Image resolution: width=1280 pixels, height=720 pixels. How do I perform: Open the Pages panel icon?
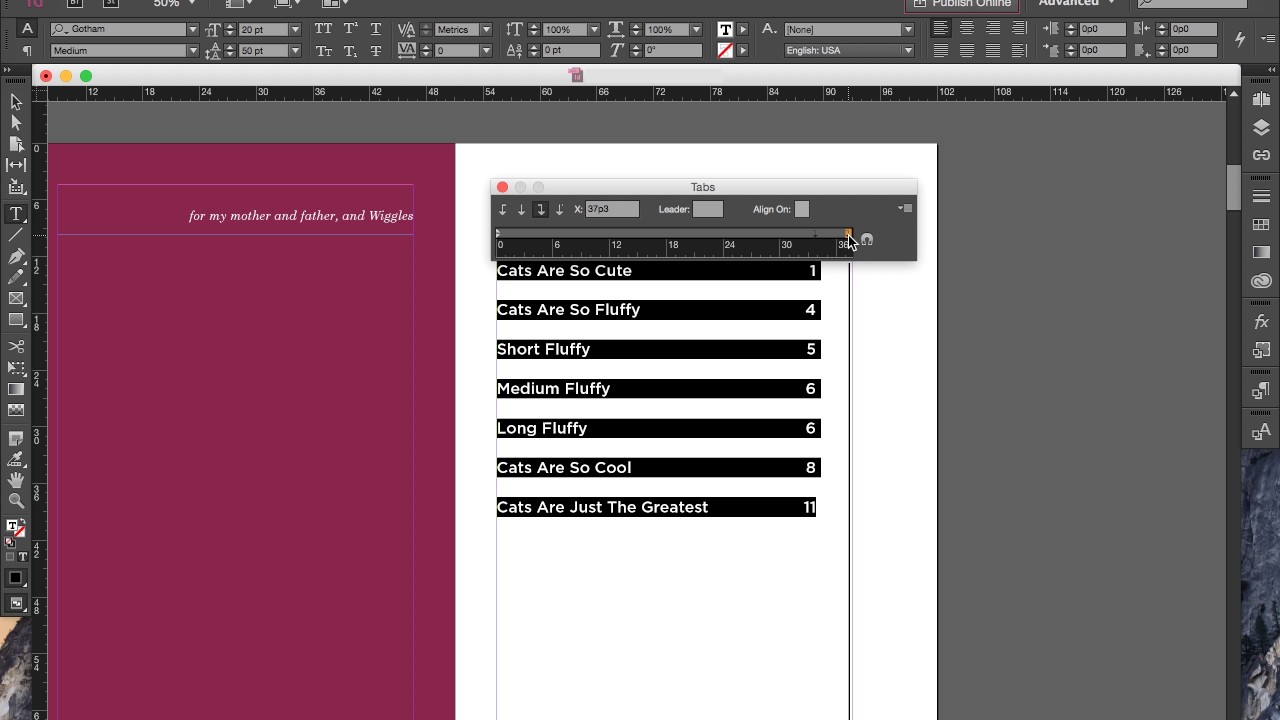[x=1261, y=99]
